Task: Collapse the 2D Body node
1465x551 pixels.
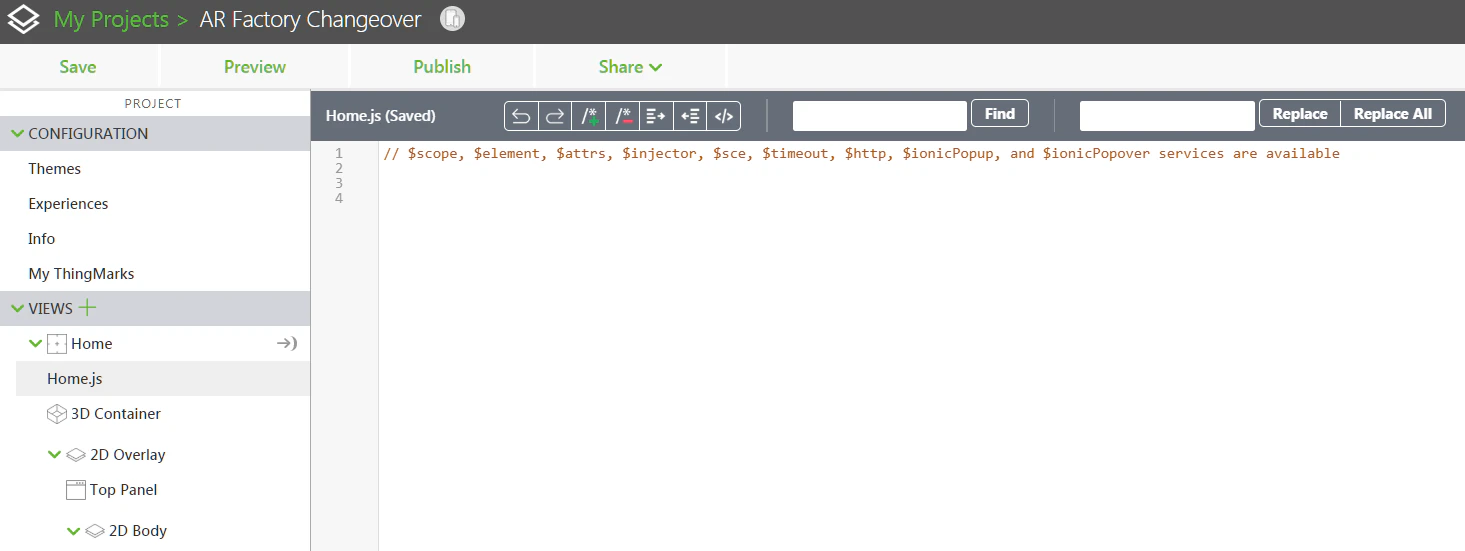Action: (x=73, y=532)
